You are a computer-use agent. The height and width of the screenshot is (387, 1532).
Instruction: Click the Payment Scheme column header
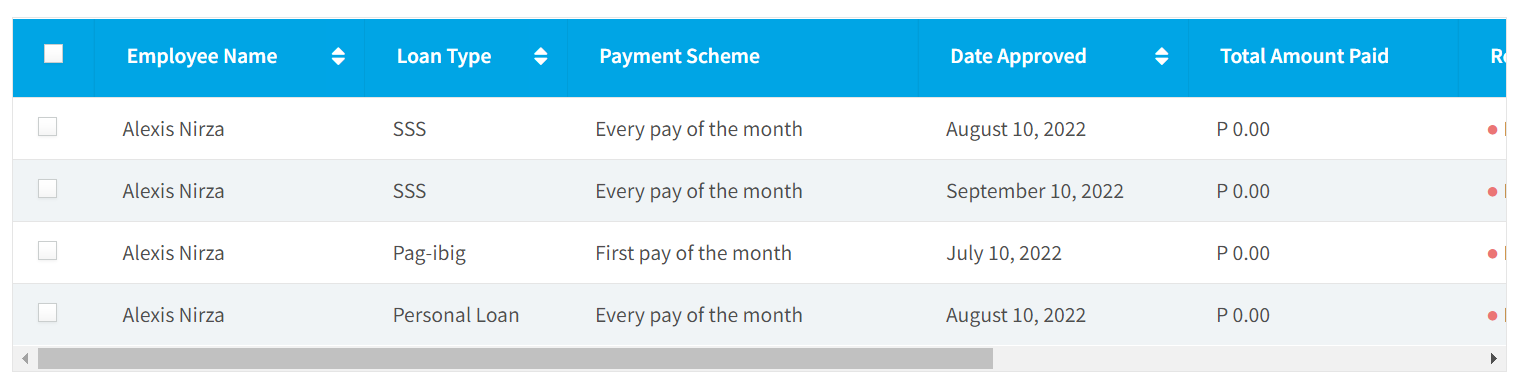click(679, 57)
